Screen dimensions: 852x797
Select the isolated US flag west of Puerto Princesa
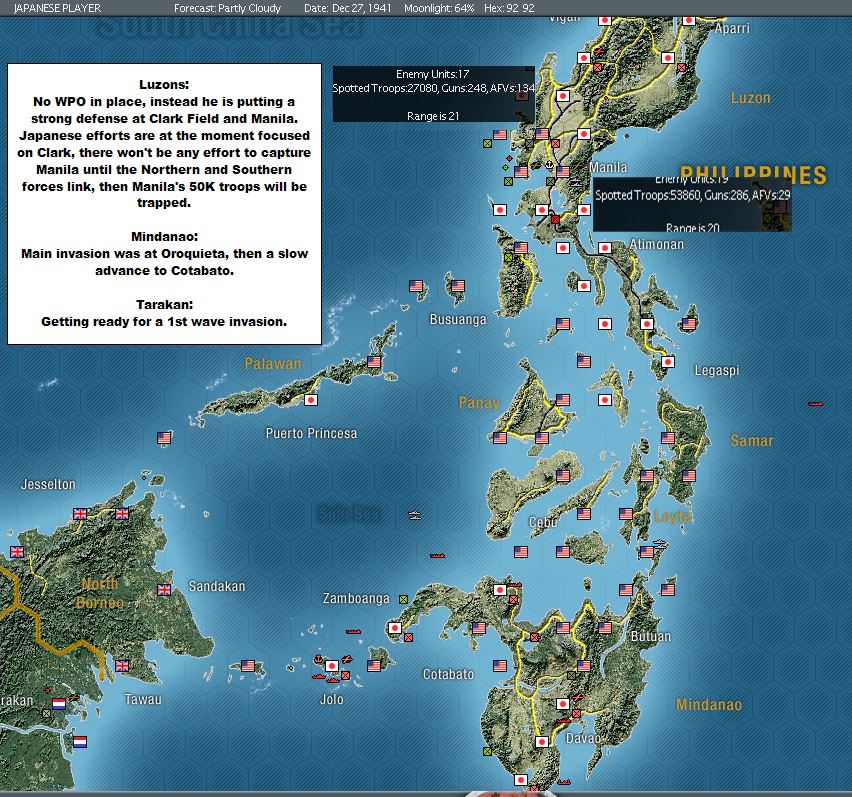coord(164,438)
